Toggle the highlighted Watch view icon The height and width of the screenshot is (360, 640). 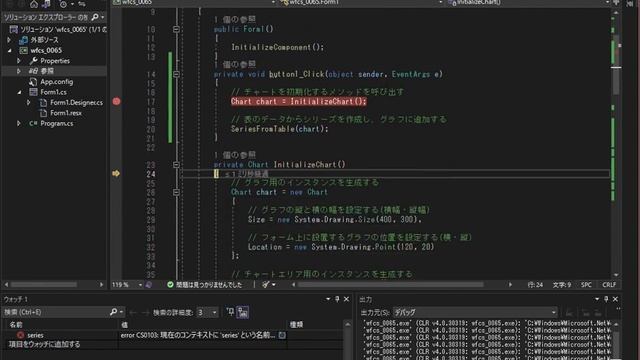coord(242,313)
